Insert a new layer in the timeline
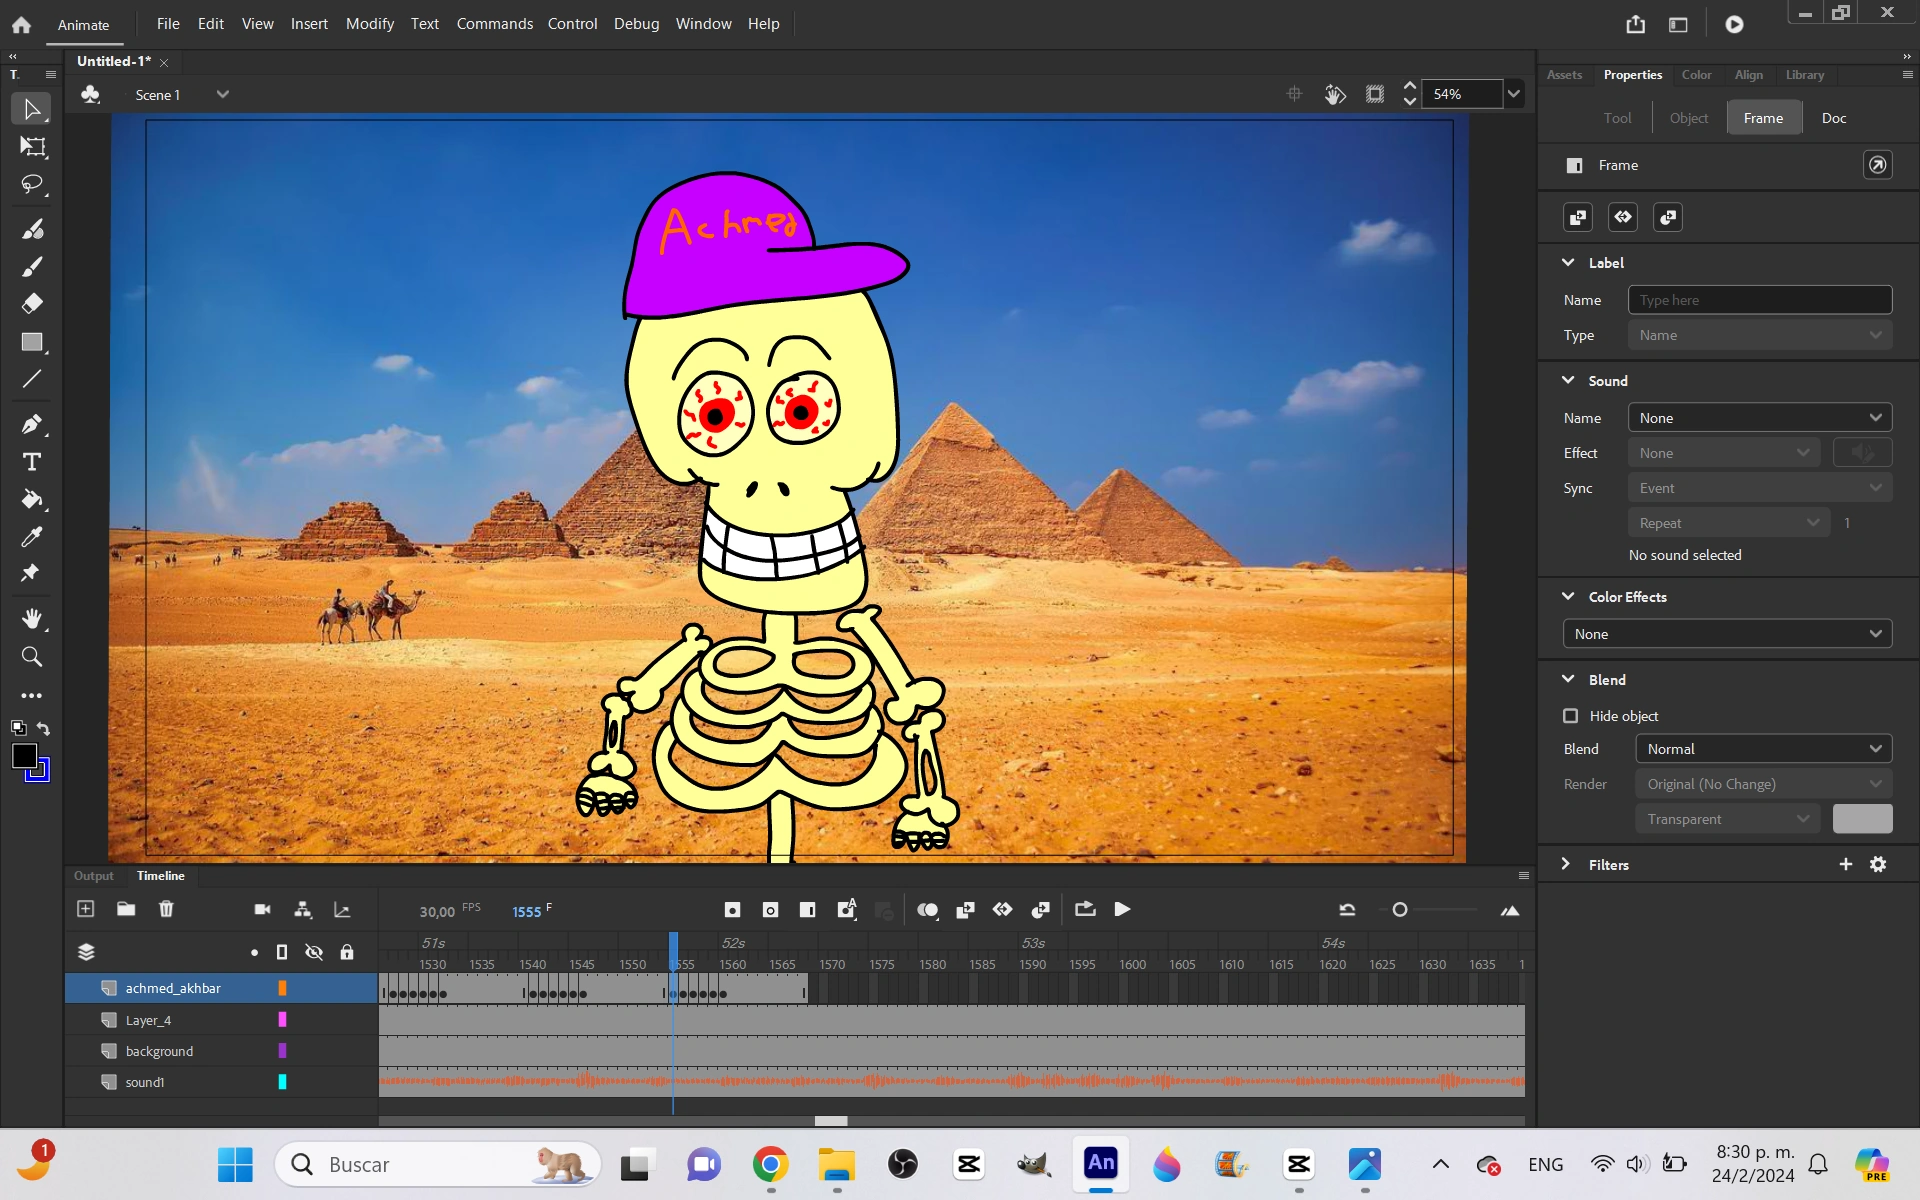Image resolution: width=1920 pixels, height=1200 pixels. [85, 909]
